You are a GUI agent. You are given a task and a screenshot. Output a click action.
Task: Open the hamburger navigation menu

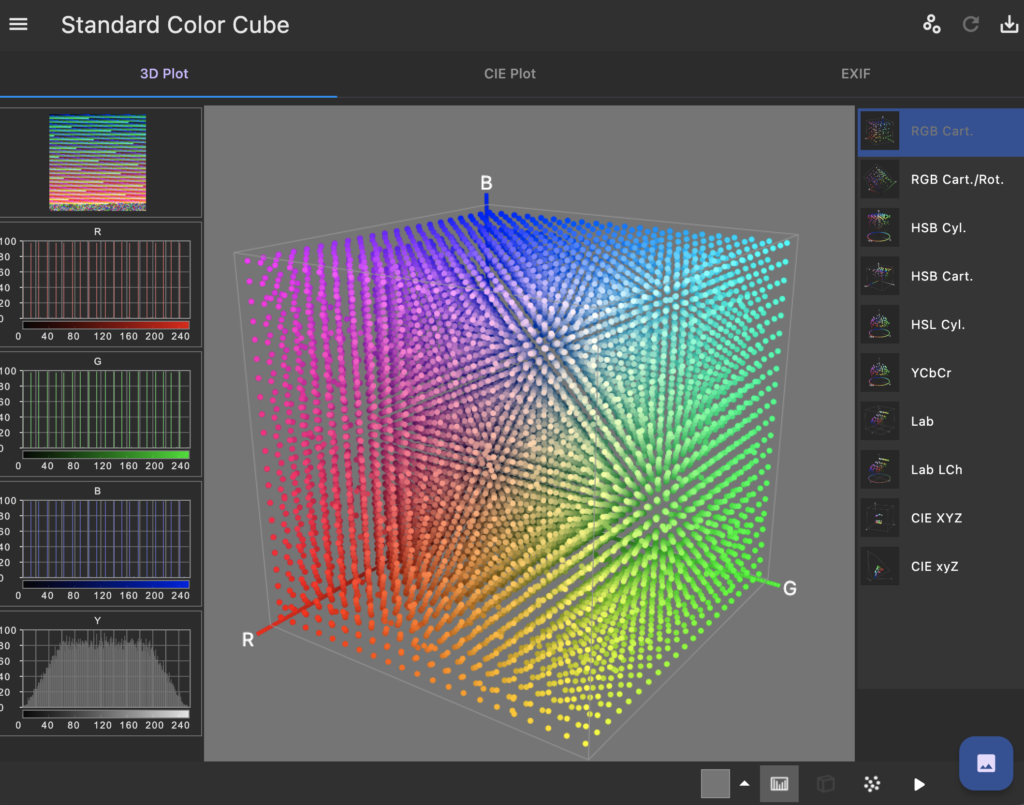pyautogui.click(x=19, y=25)
